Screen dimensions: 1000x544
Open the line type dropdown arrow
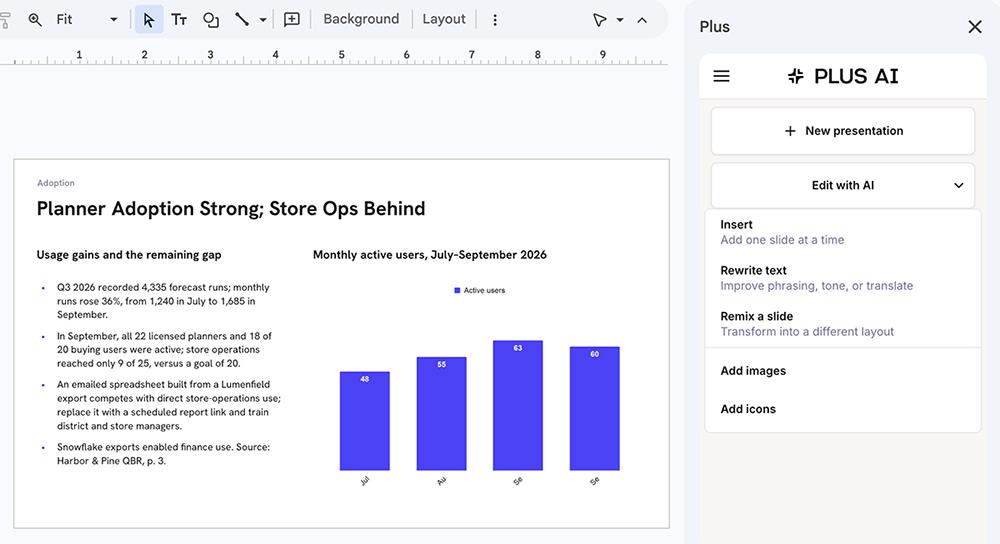[x=263, y=20]
